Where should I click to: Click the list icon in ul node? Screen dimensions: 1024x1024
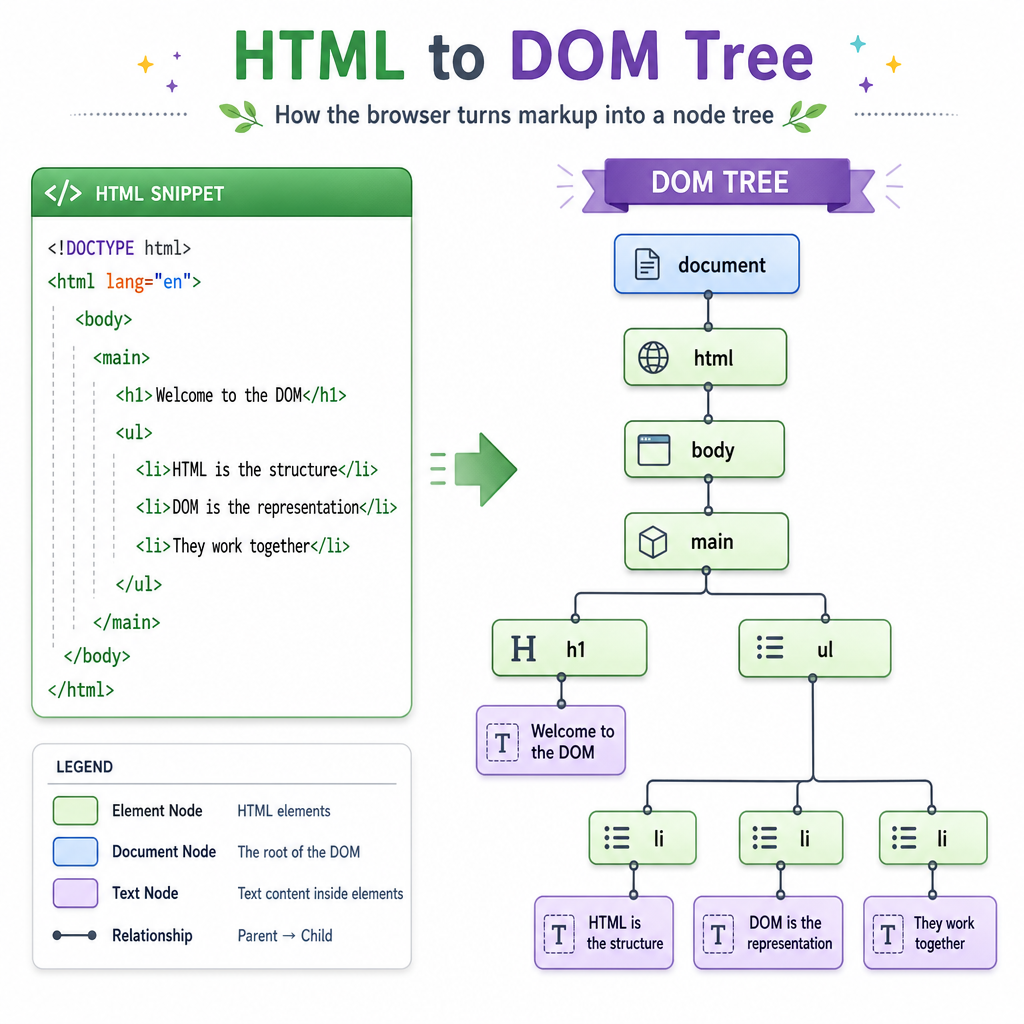(770, 647)
